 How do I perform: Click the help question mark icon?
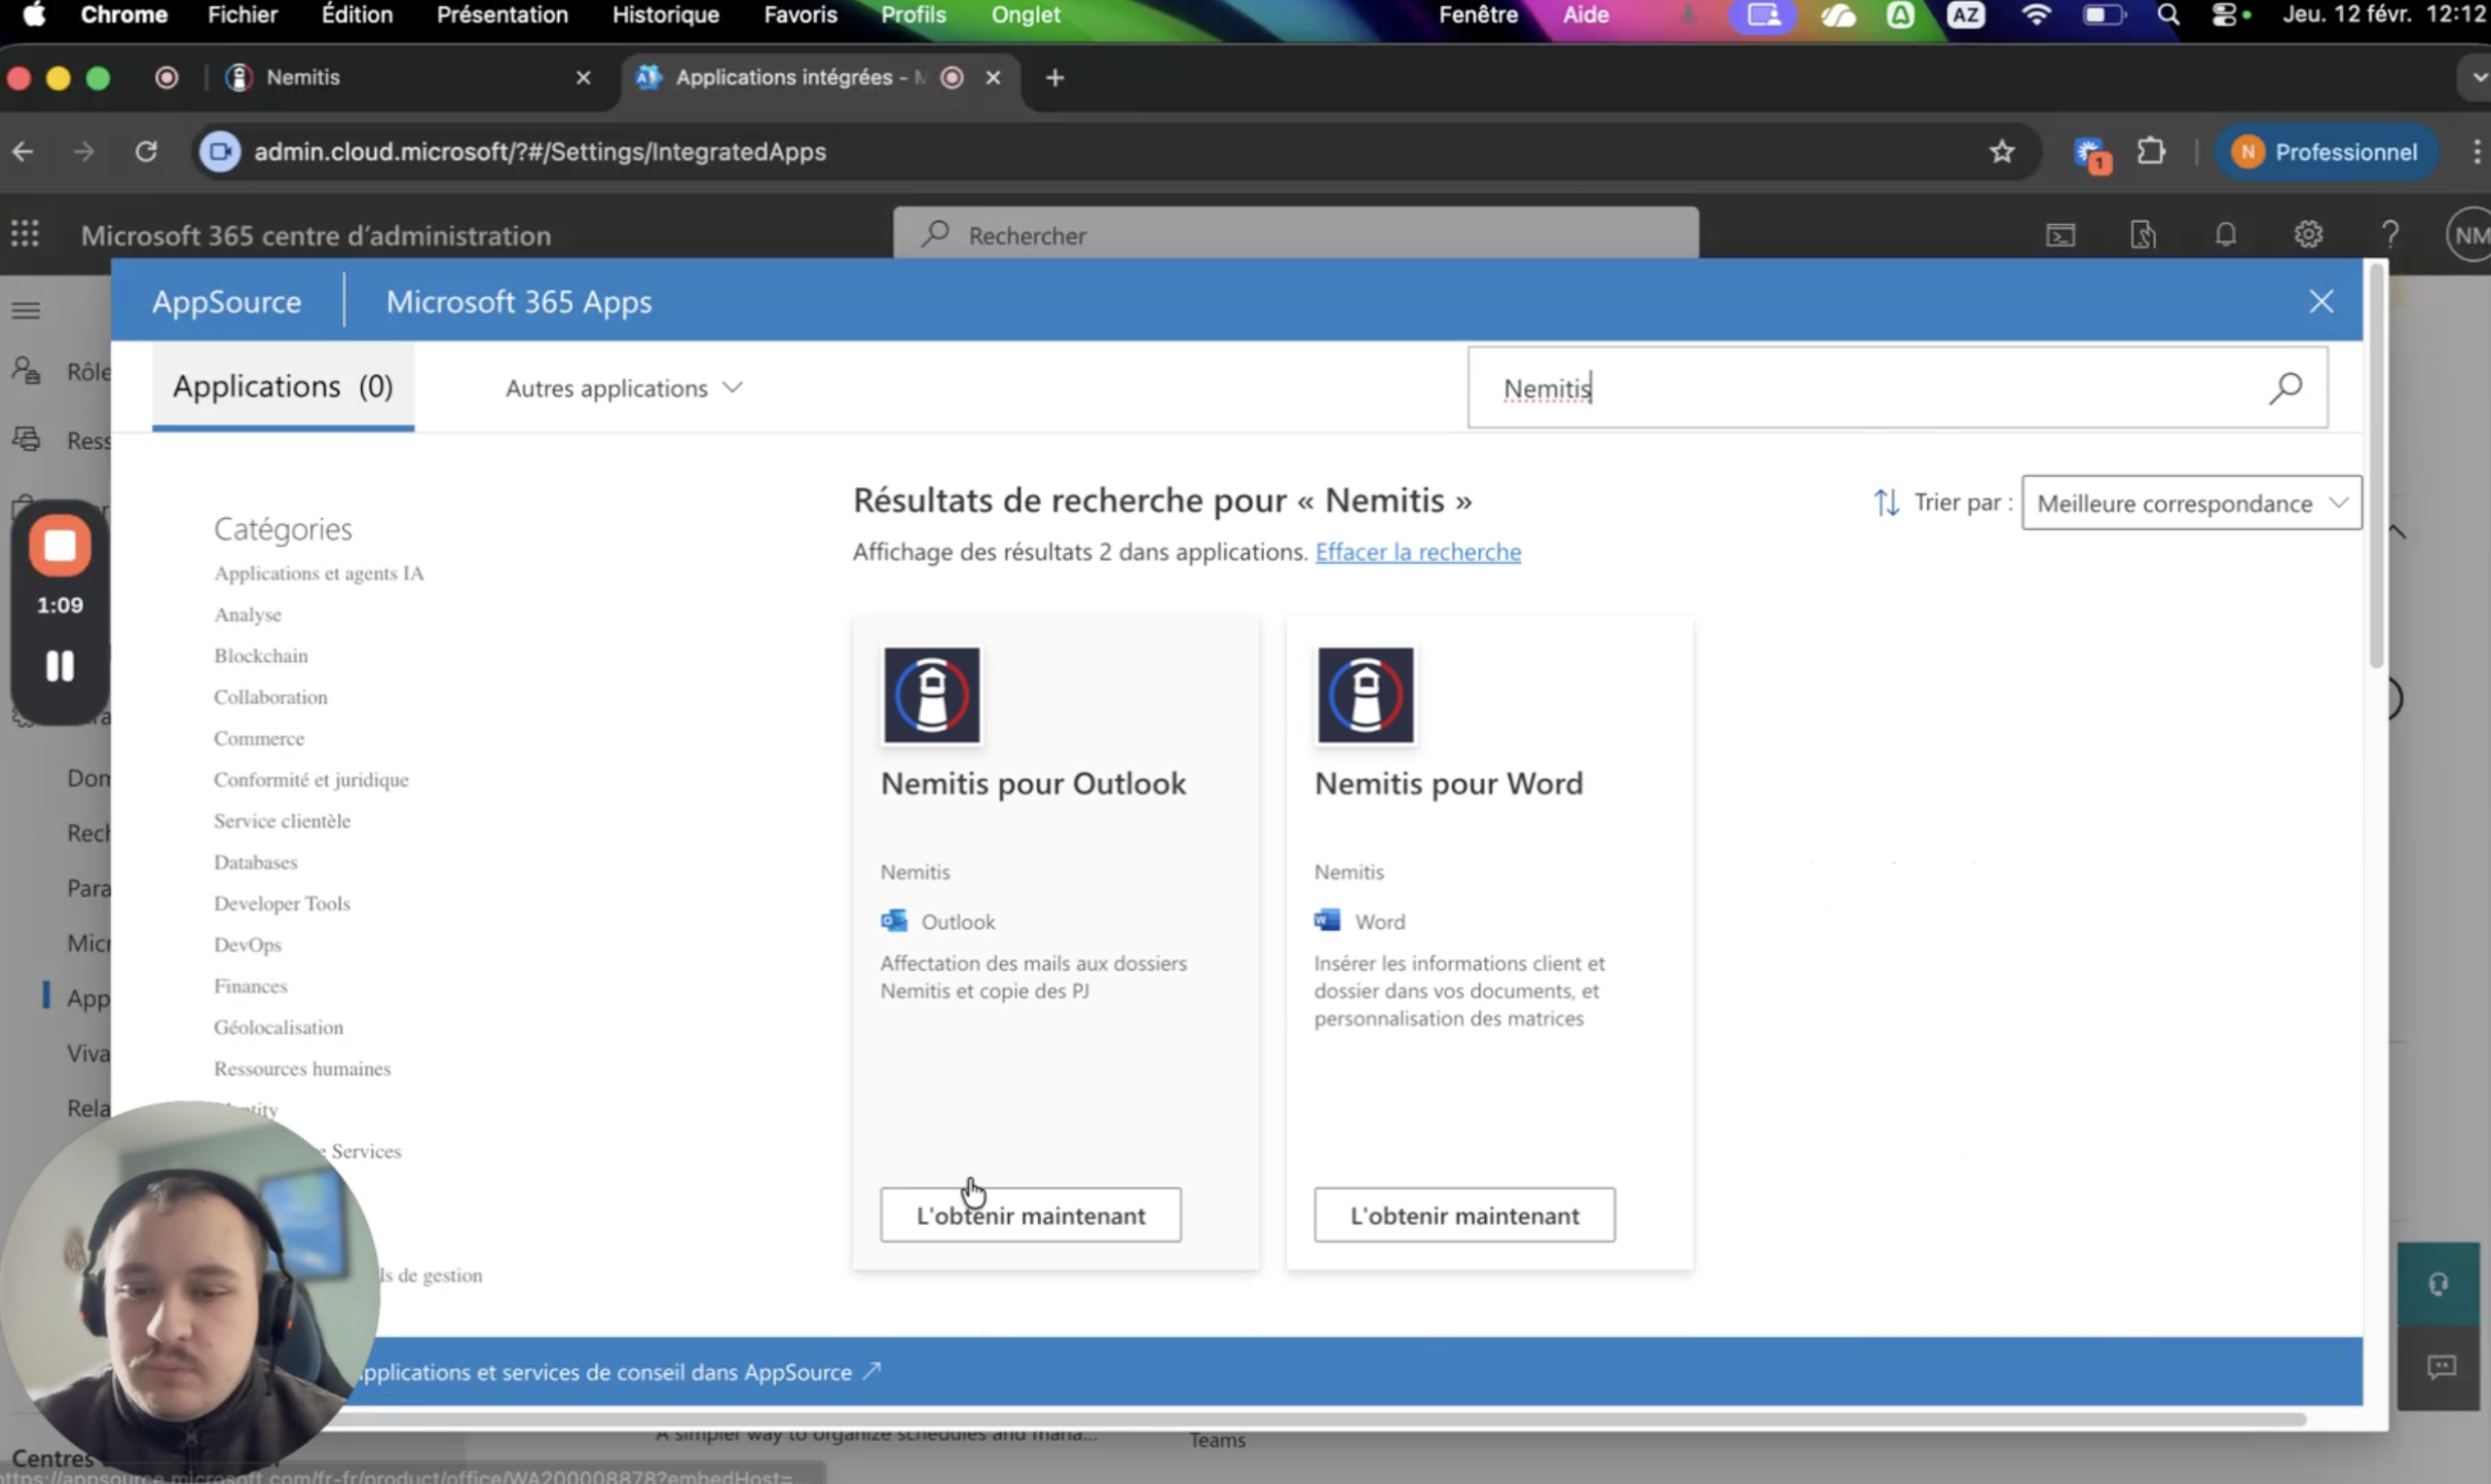(2390, 234)
